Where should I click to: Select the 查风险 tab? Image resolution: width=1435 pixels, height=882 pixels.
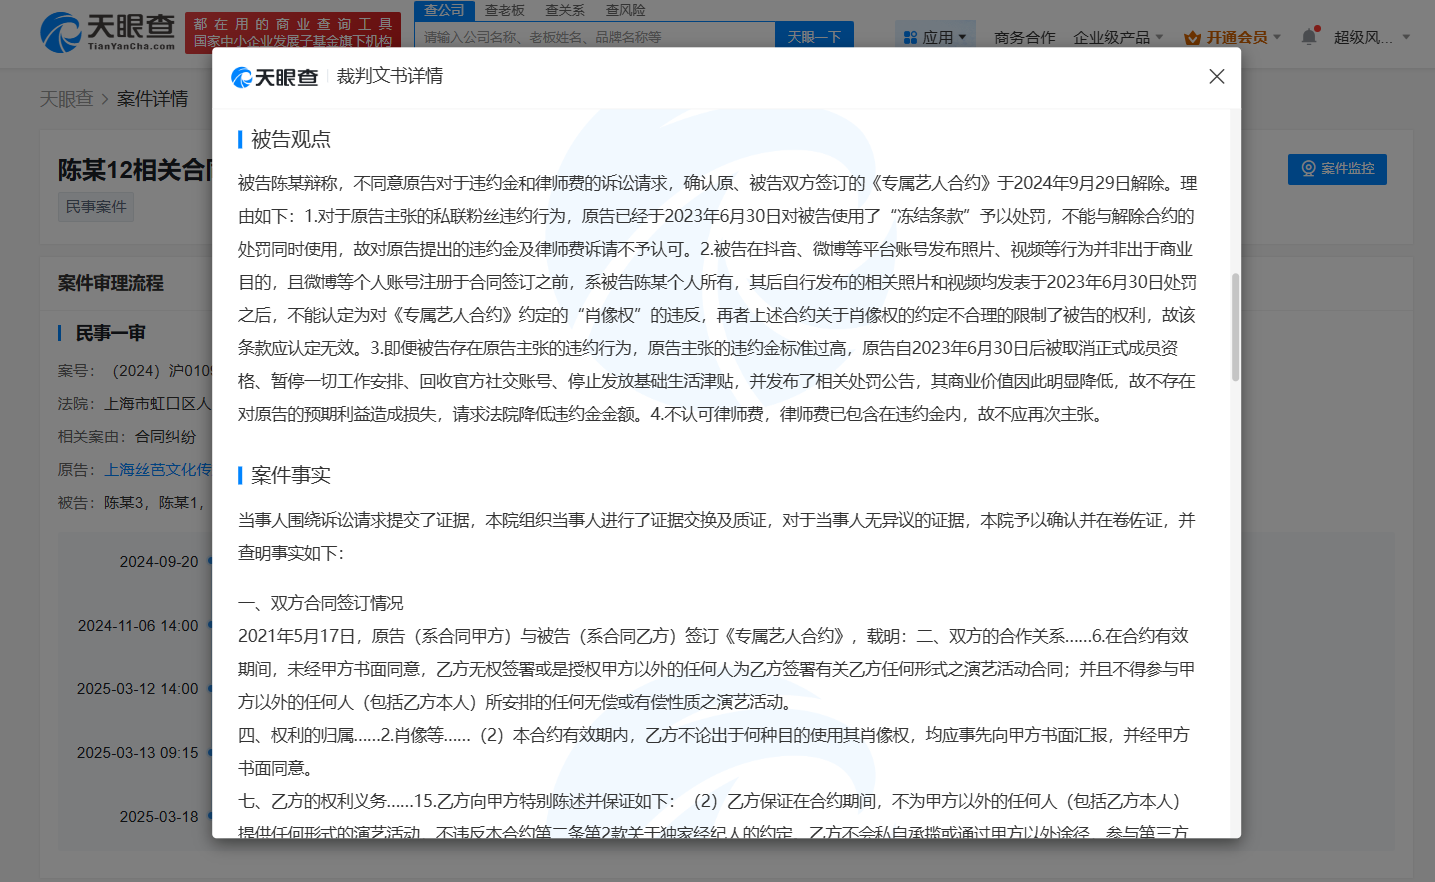625,10
